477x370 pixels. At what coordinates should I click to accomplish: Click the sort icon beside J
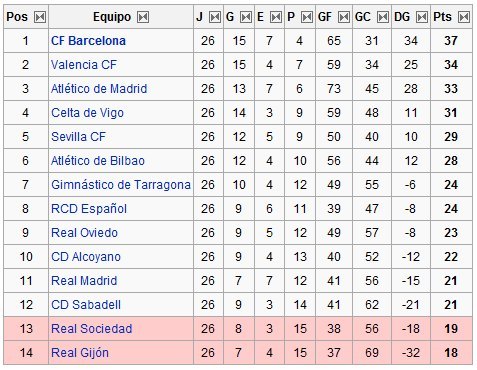[215, 17]
